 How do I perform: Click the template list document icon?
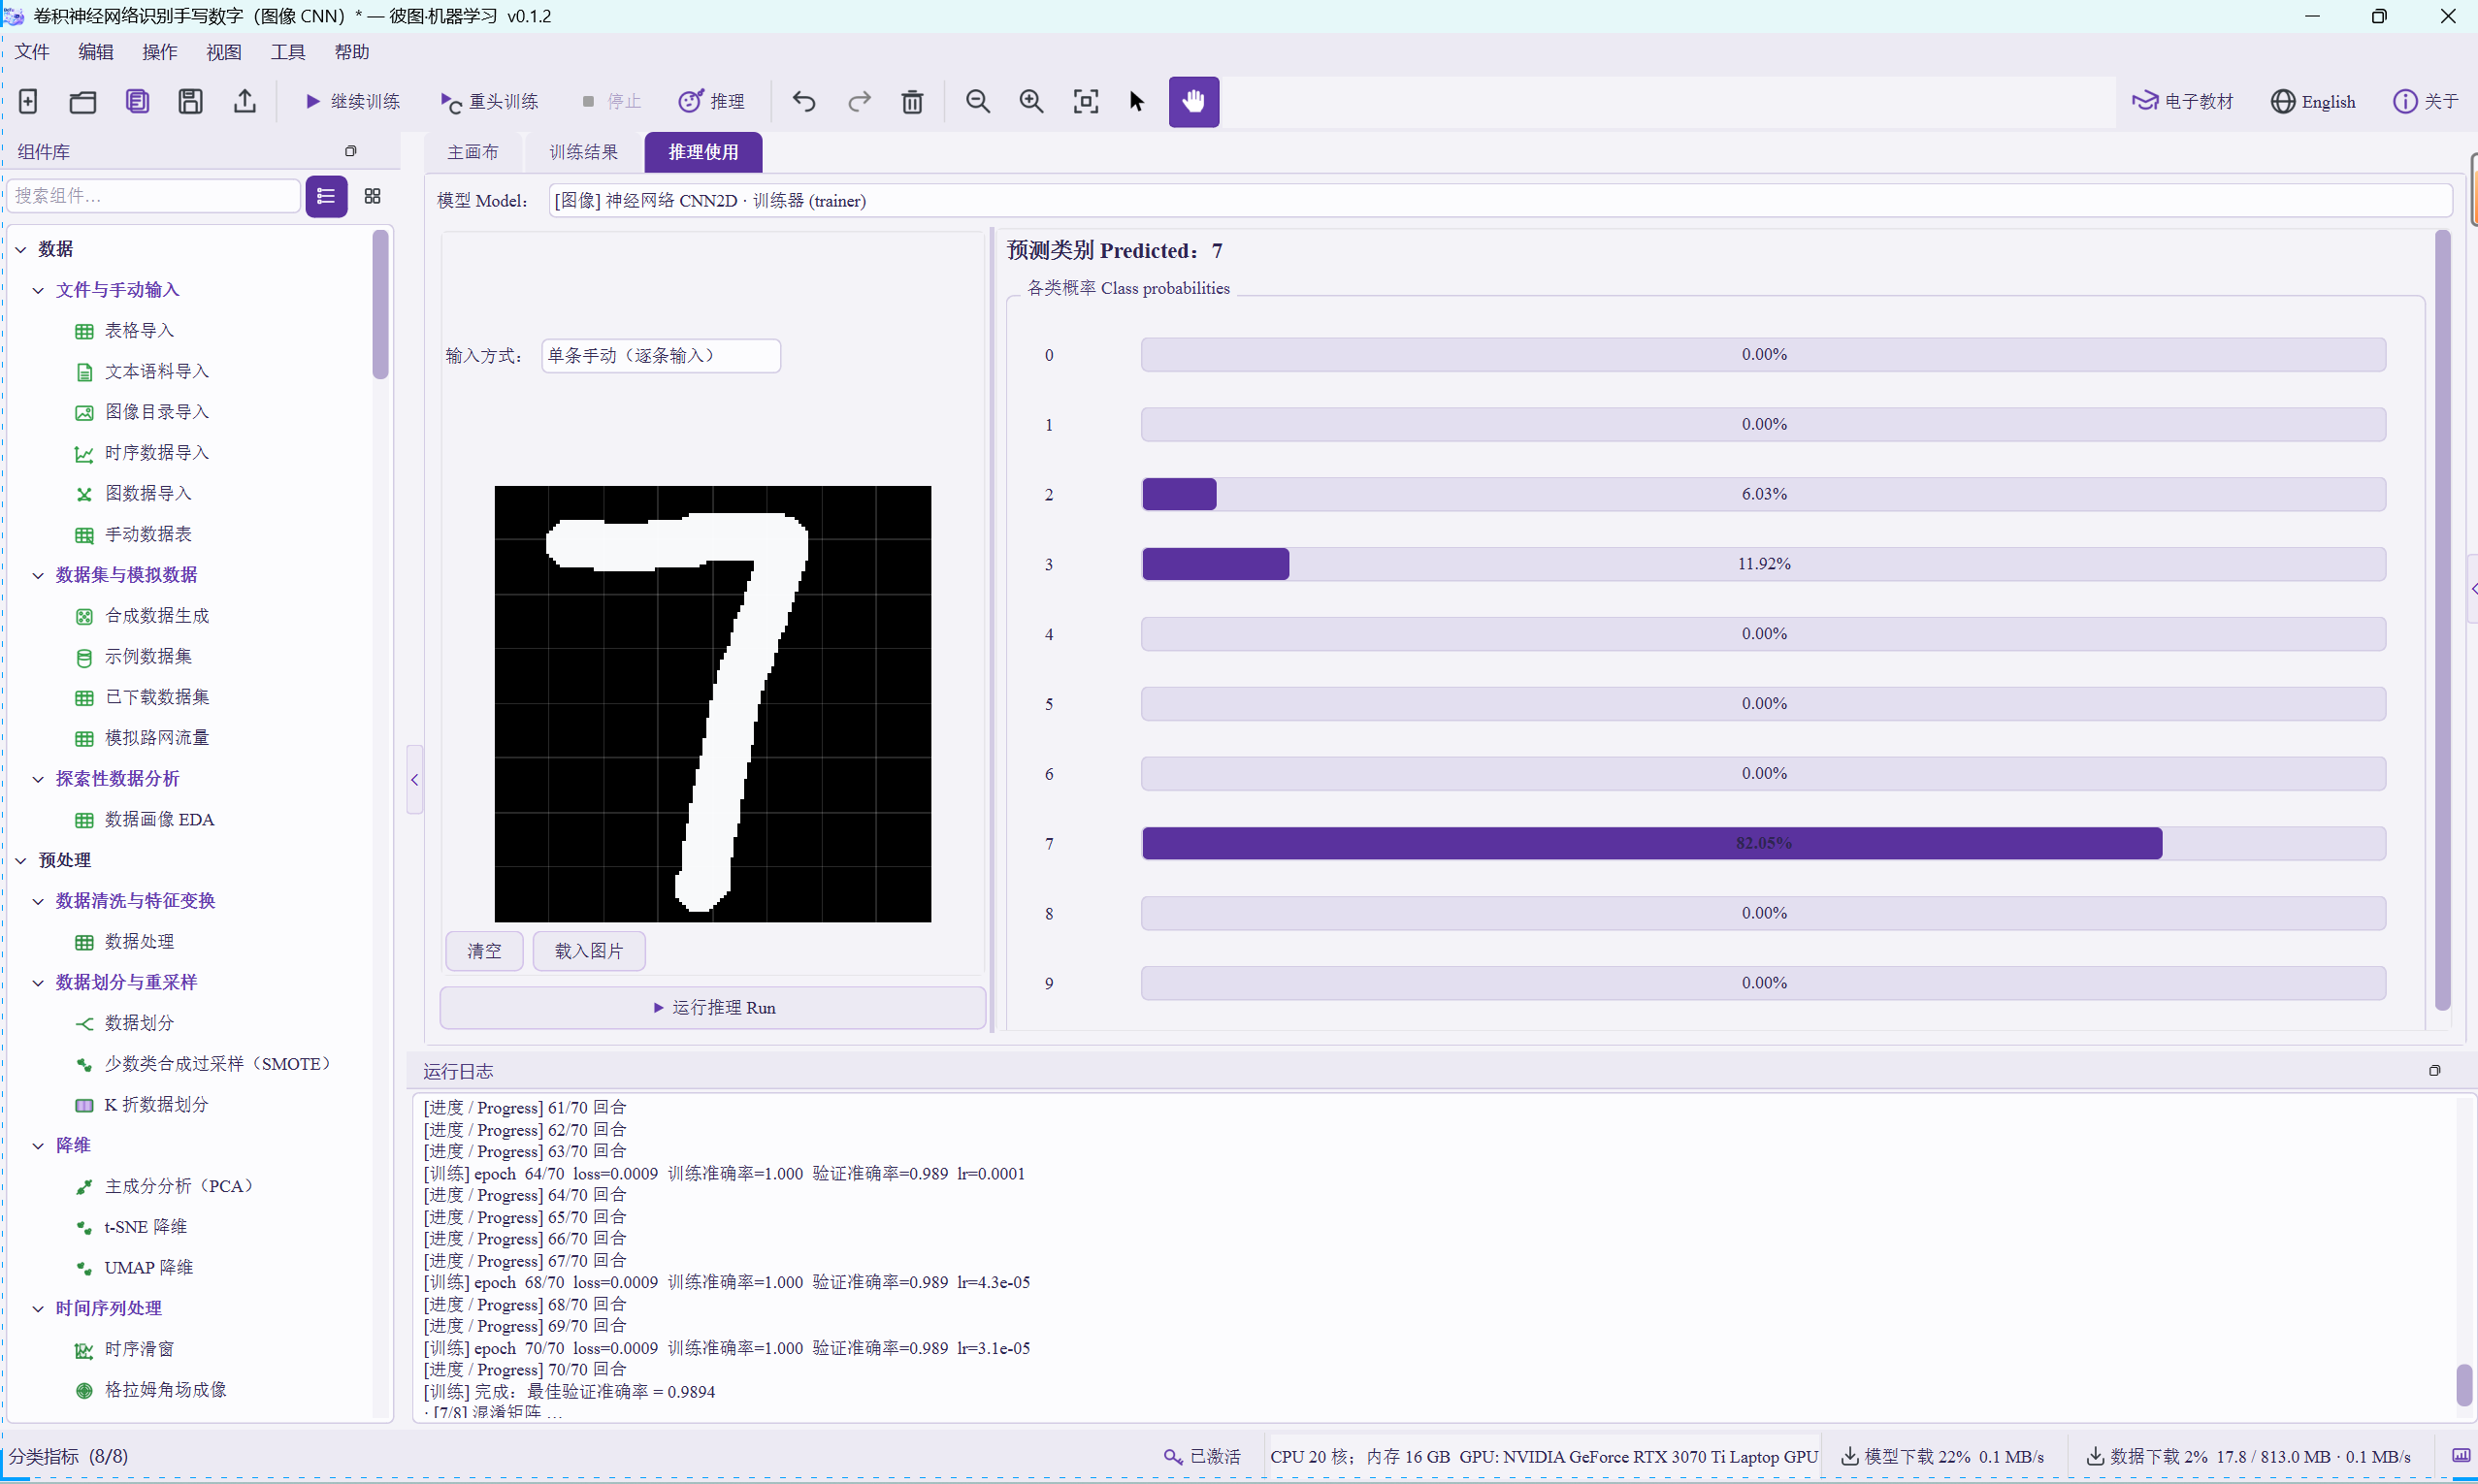pos(137,101)
